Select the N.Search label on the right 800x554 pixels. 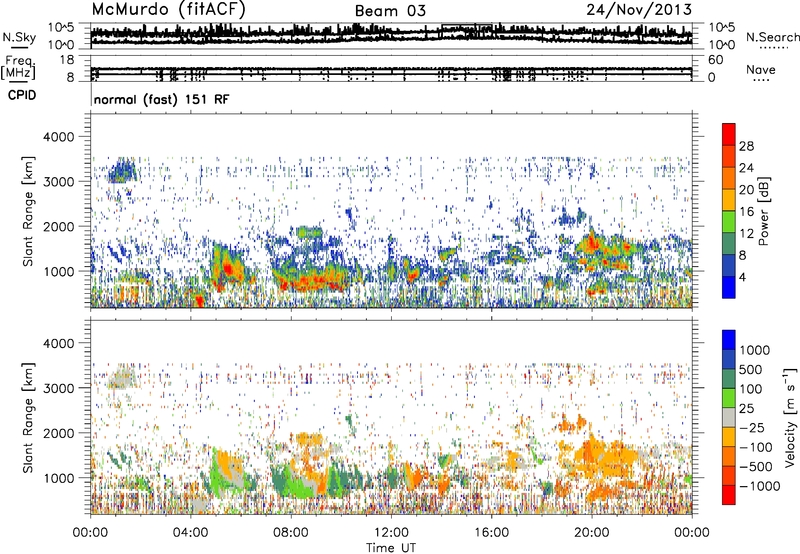772,37
